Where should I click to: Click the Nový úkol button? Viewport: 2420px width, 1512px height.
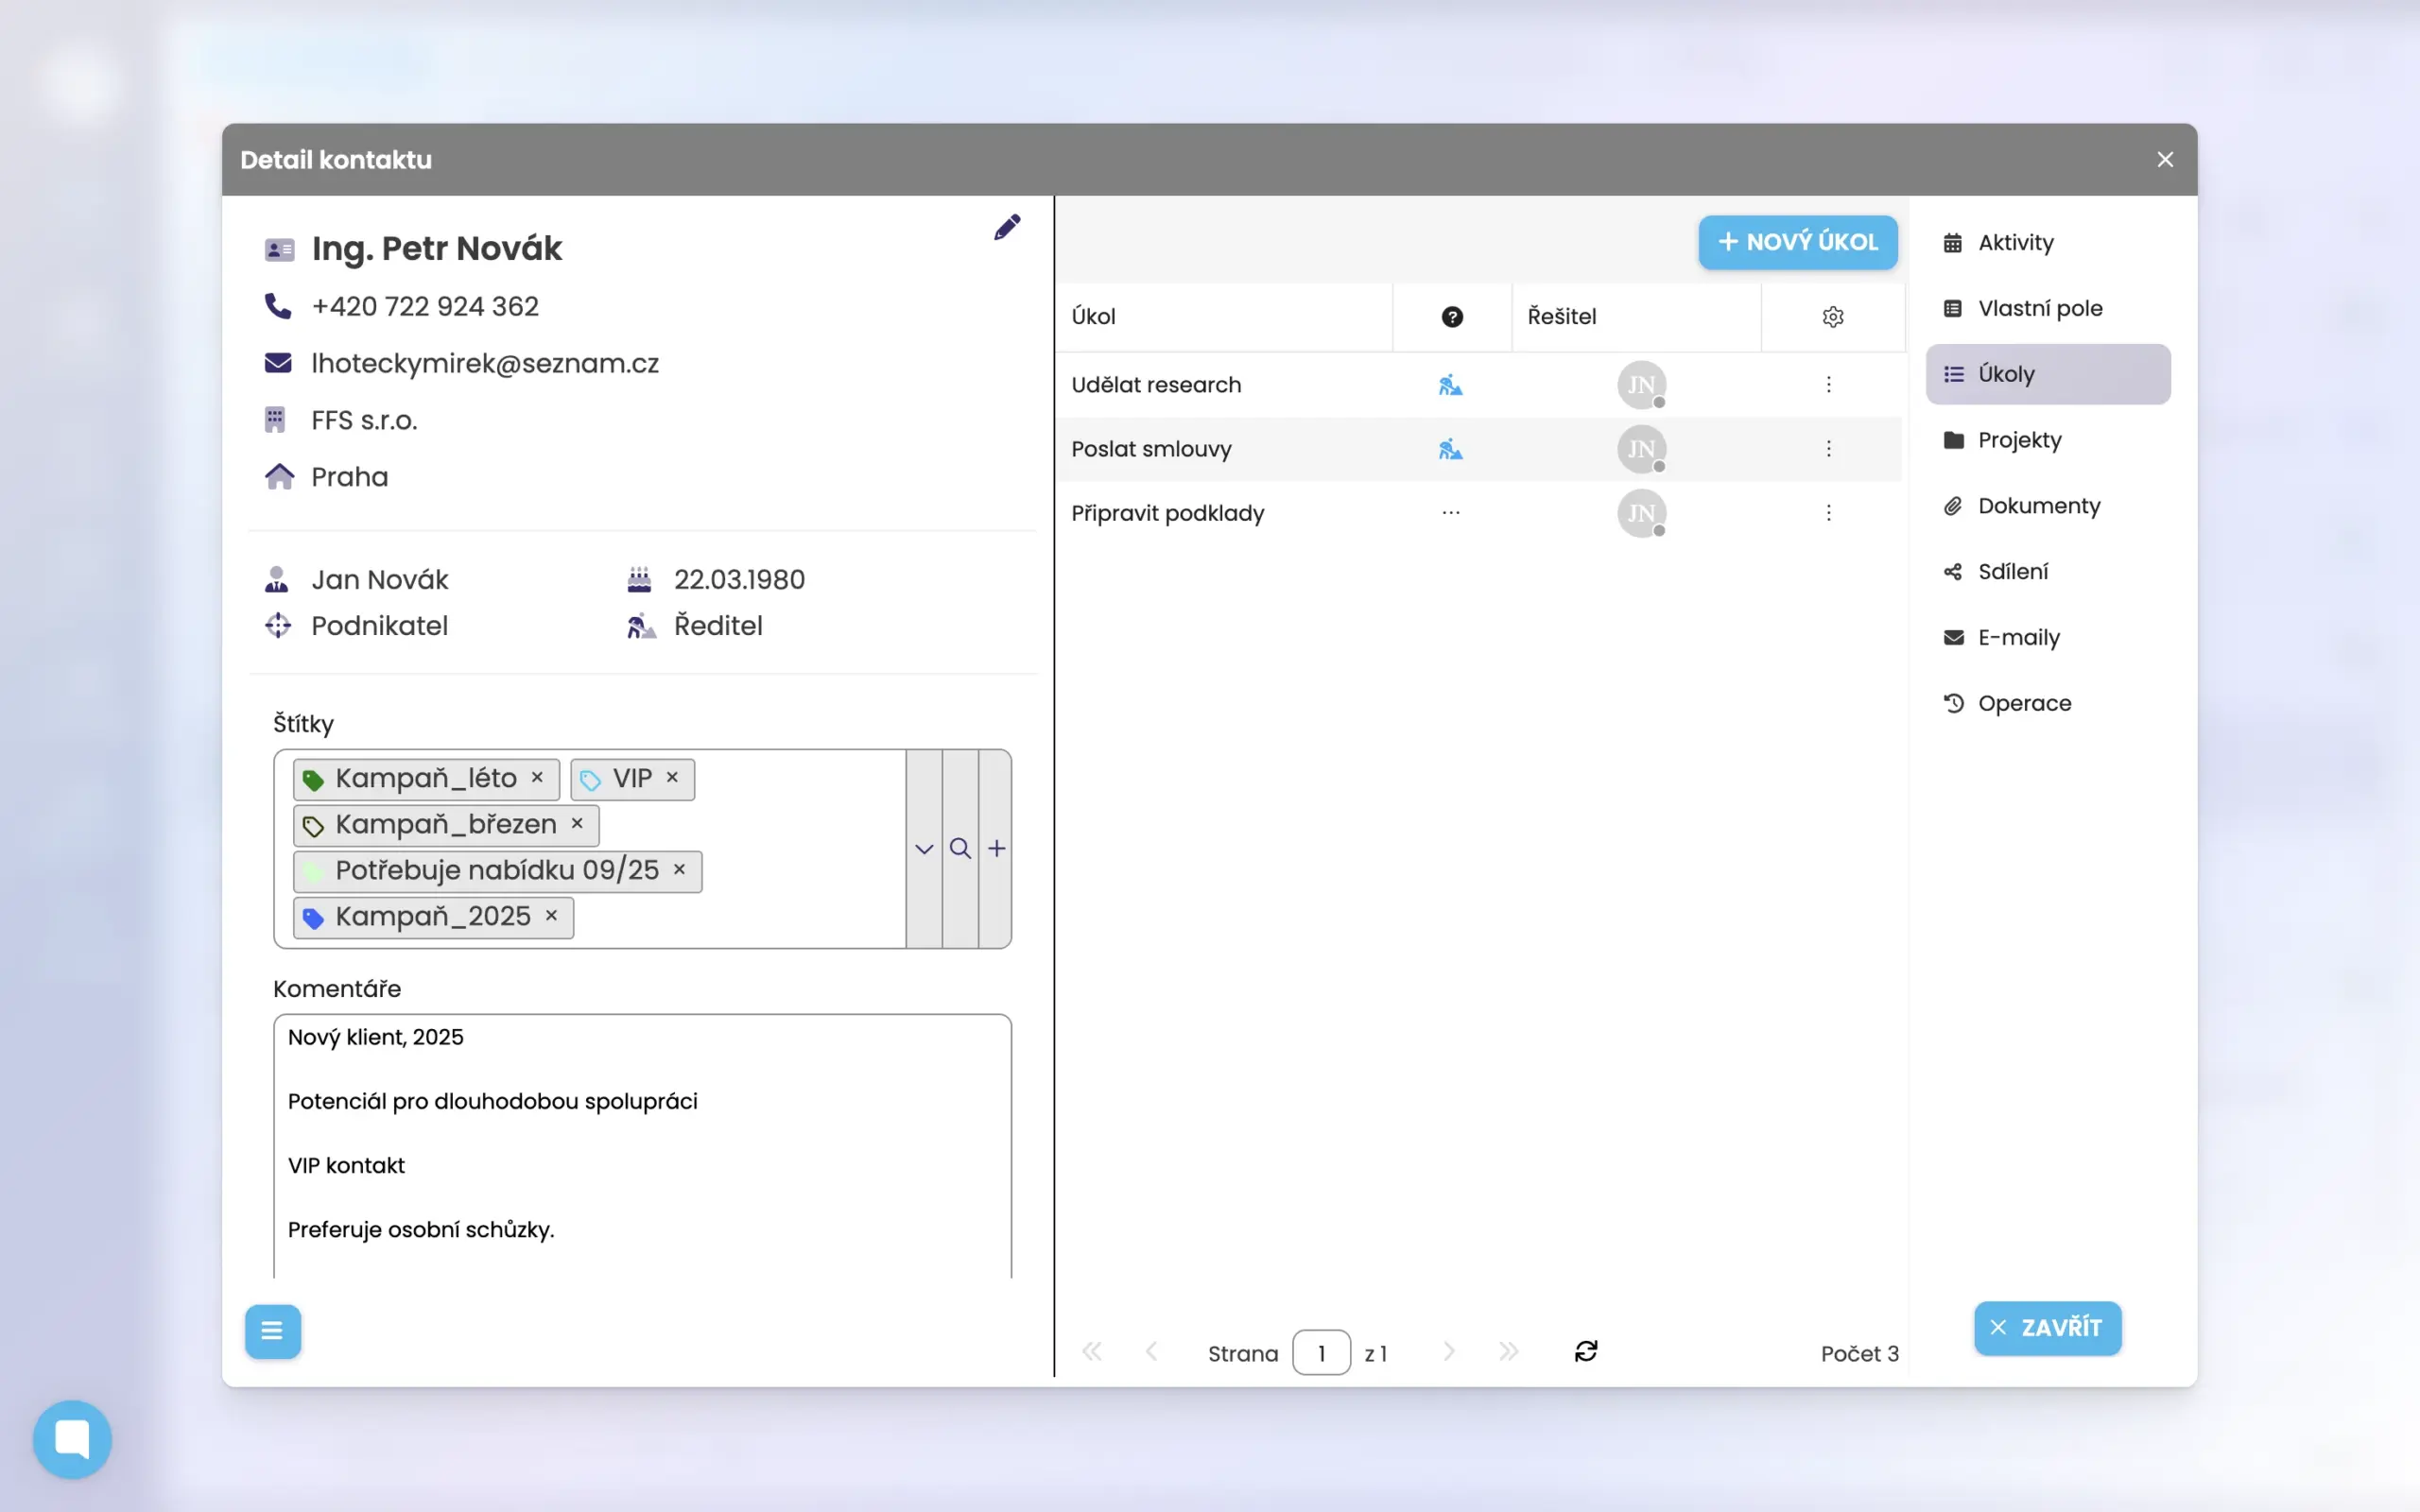1797,242
